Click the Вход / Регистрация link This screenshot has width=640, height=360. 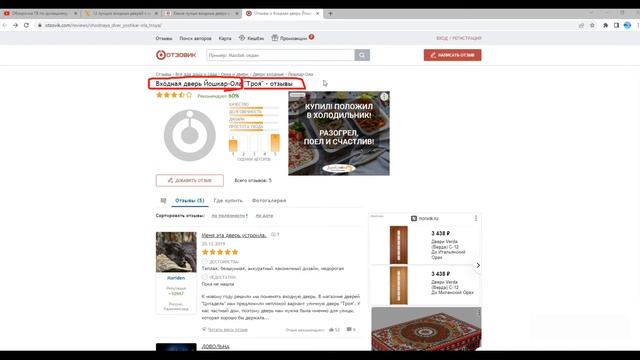pyautogui.click(x=459, y=38)
